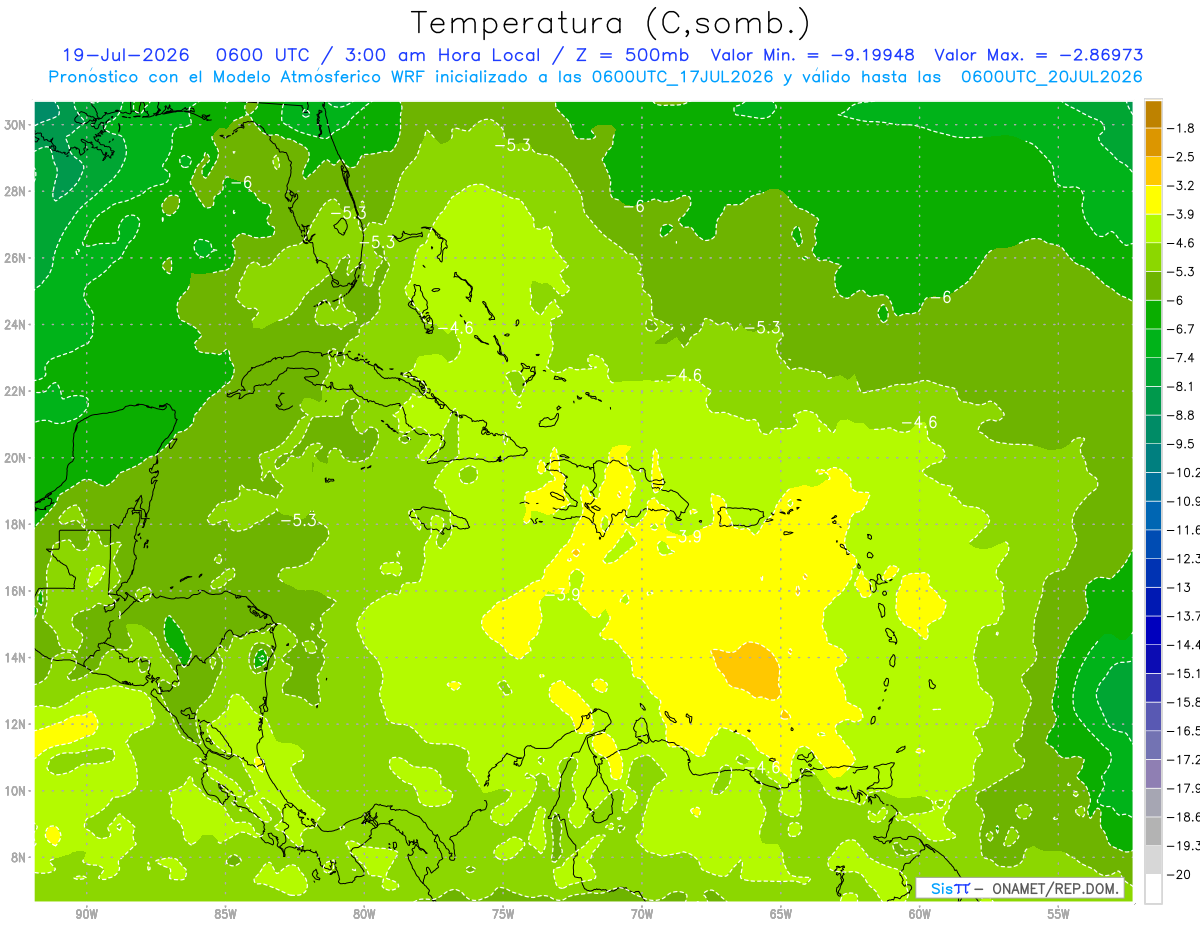Screen dimensions: 1200x927
Task: Select initialization stamp "0600UTC_17JUL2026"
Action: point(682,77)
